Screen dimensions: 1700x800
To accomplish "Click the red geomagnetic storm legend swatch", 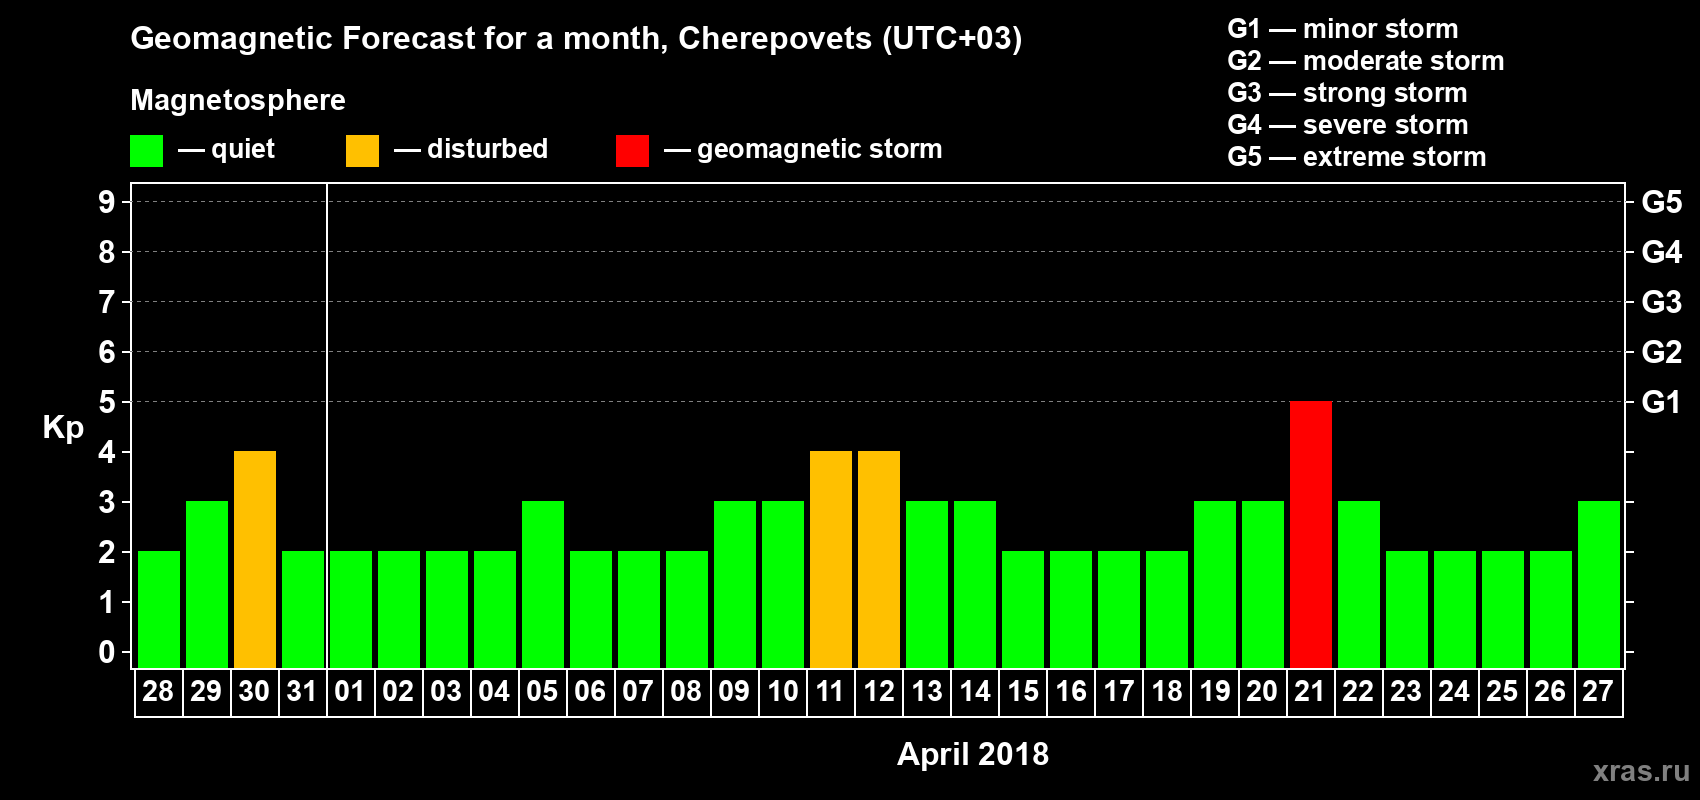I will [632, 151].
